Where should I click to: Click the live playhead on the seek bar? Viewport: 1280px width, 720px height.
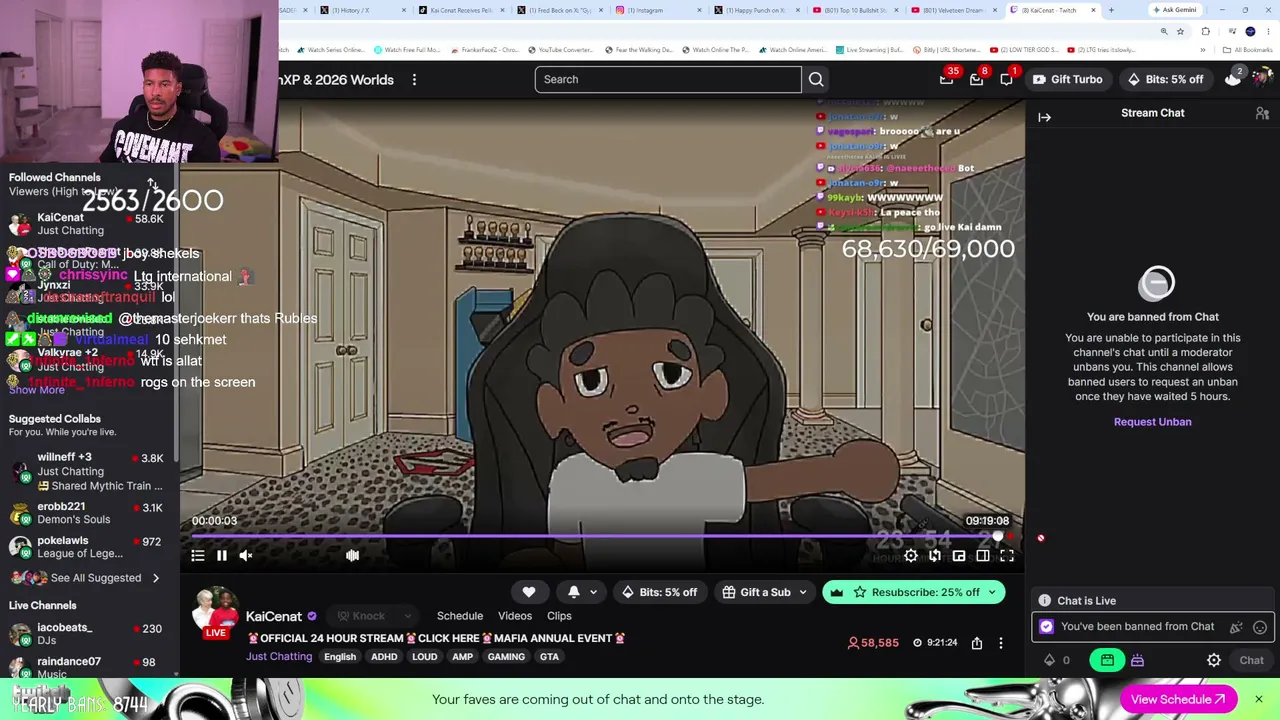pyautogui.click(x=998, y=537)
